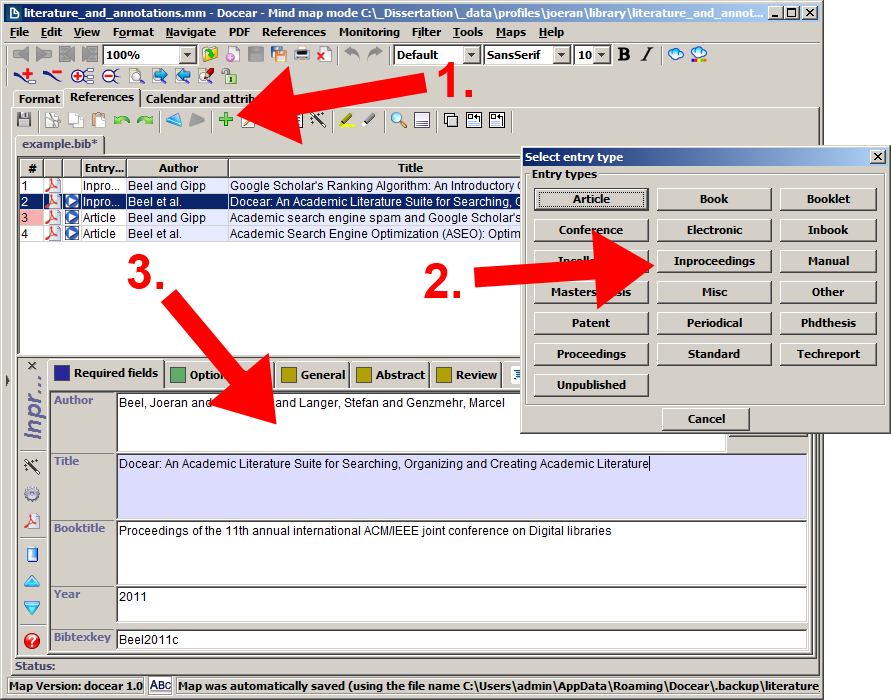Image resolution: width=891 pixels, height=700 pixels.
Task: Open the Edit menu
Action: tap(51, 32)
